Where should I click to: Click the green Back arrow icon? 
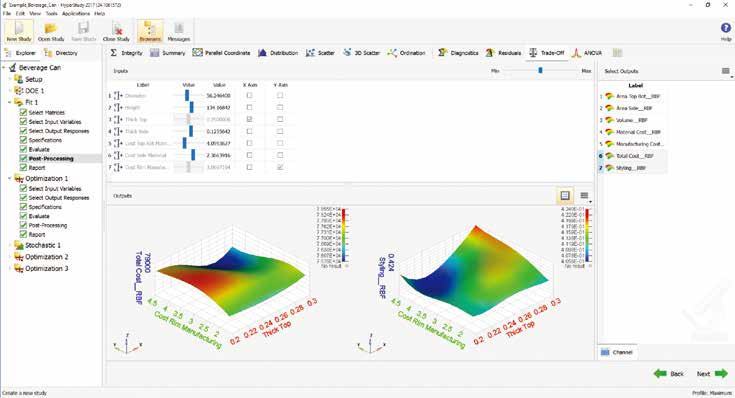pyautogui.click(x=660, y=374)
